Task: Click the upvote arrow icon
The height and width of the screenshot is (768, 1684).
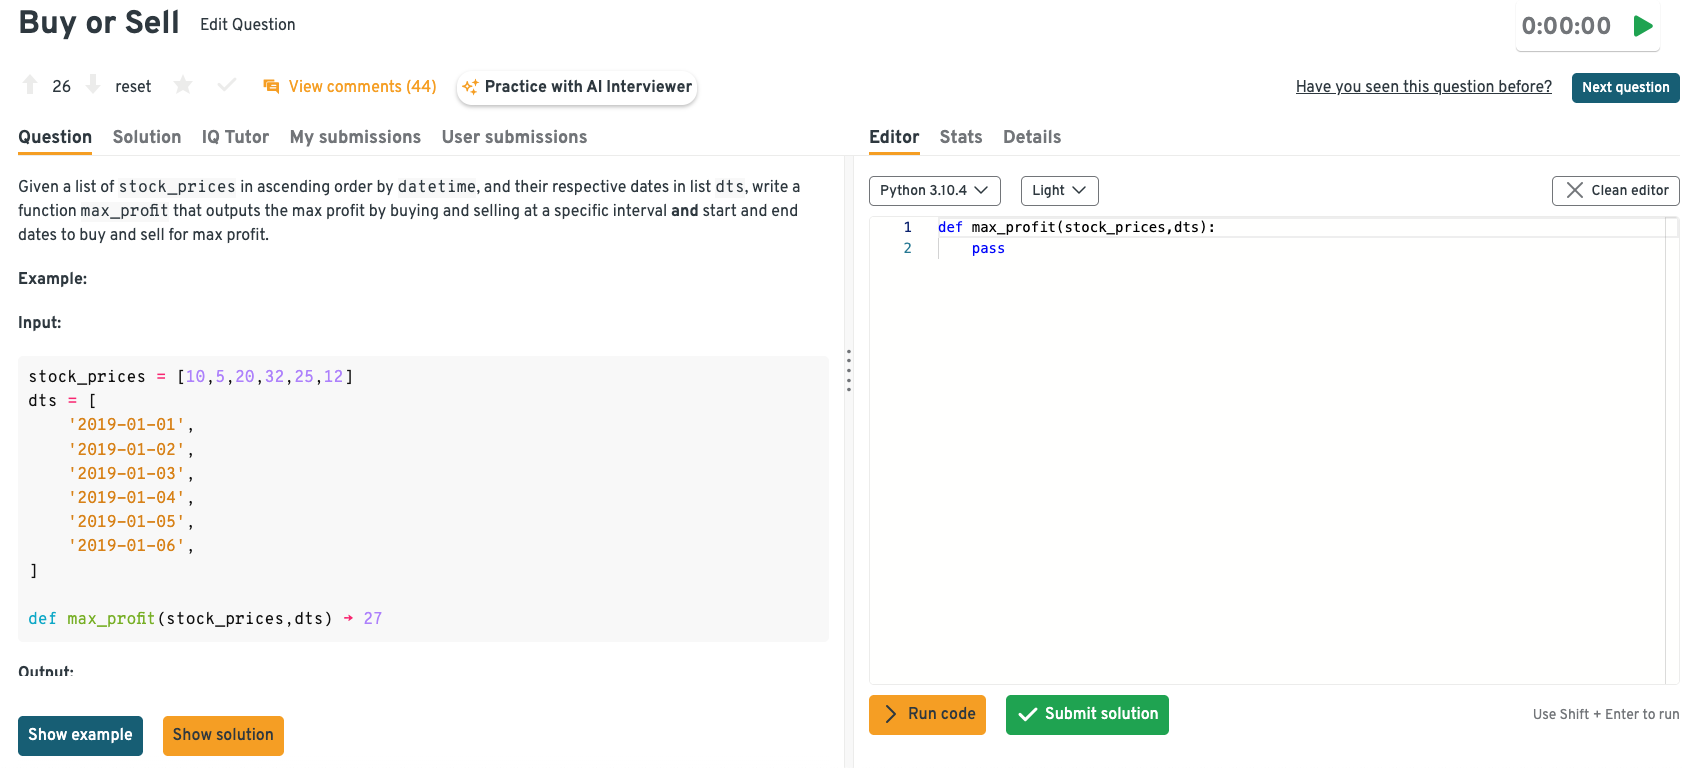Action: click(30, 86)
